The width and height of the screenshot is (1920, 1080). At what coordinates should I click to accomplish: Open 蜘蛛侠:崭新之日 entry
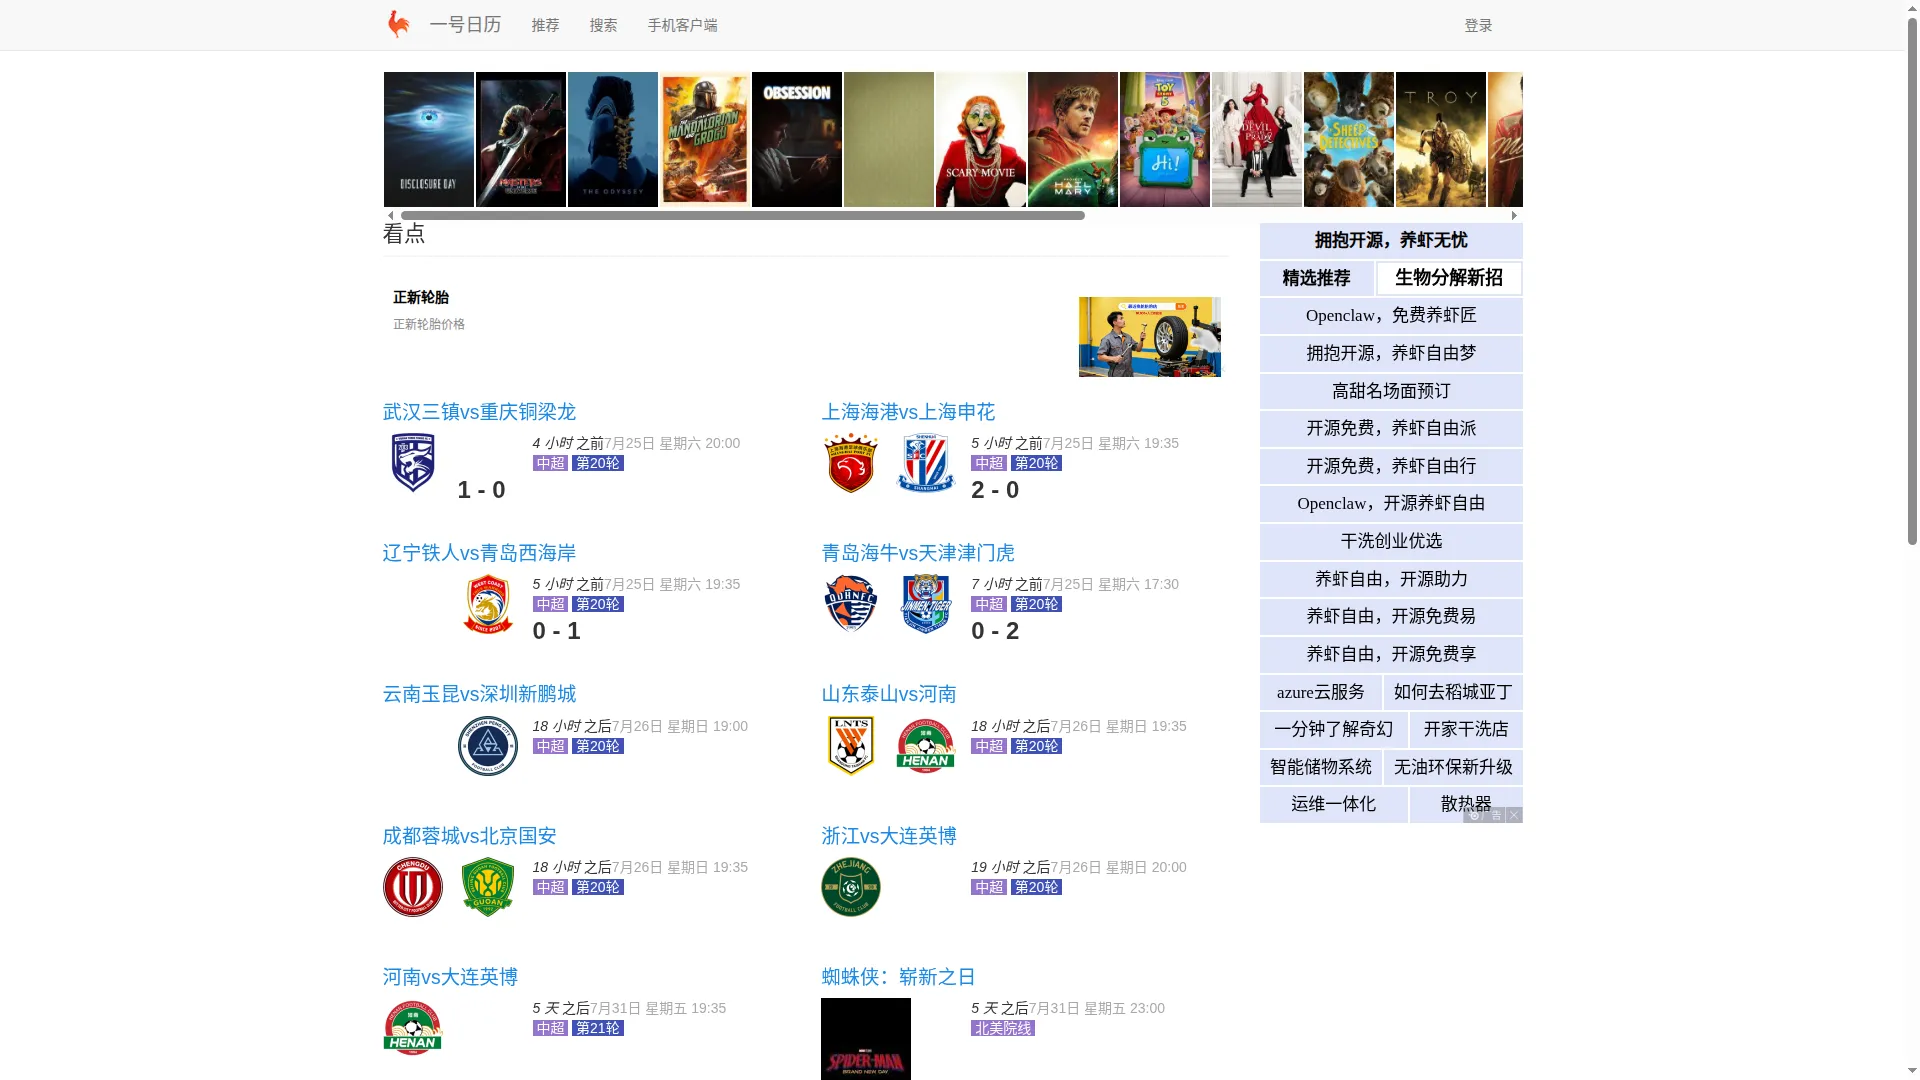click(898, 977)
